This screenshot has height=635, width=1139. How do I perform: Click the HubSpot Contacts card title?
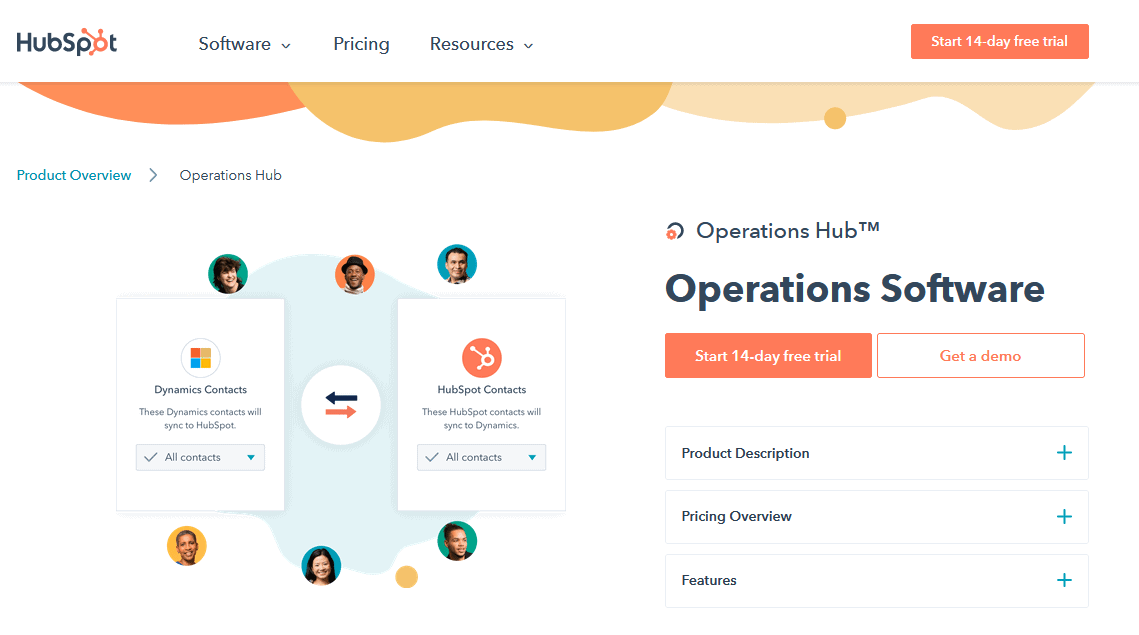tap(482, 389)
